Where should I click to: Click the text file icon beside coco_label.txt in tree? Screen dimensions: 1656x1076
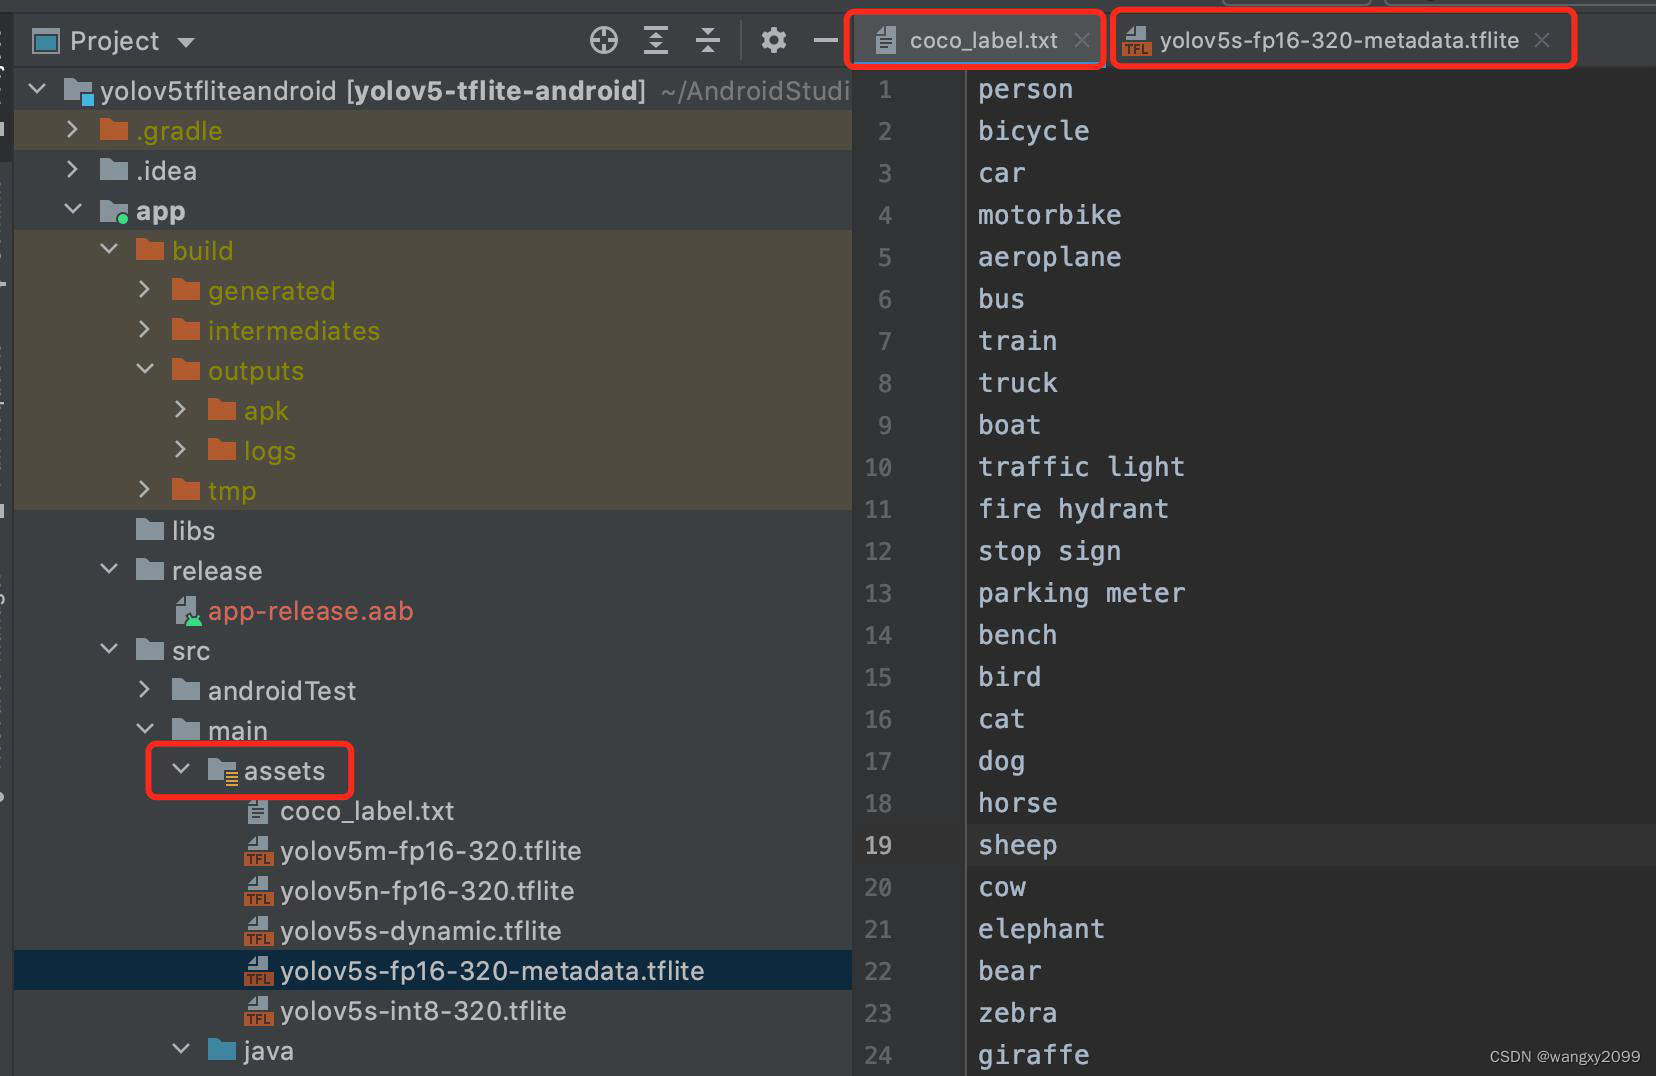258,811
